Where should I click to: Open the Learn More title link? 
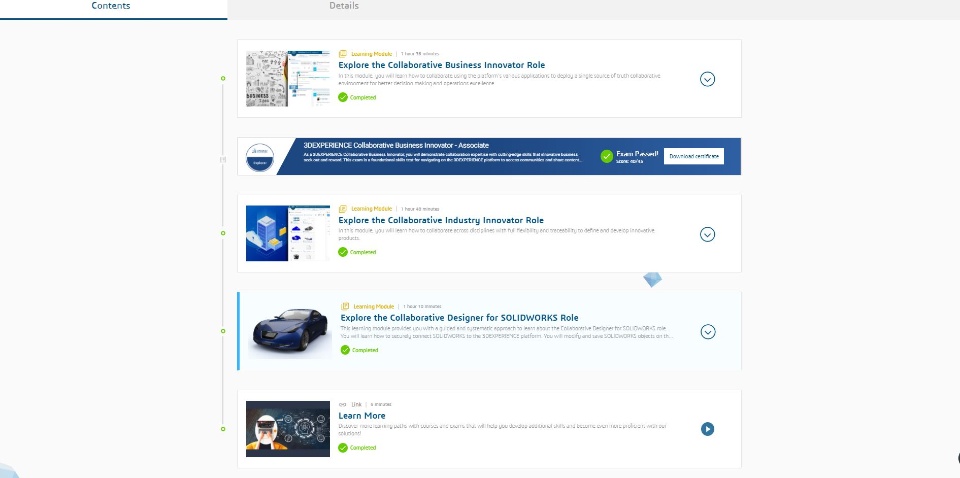tap(362, 416)
